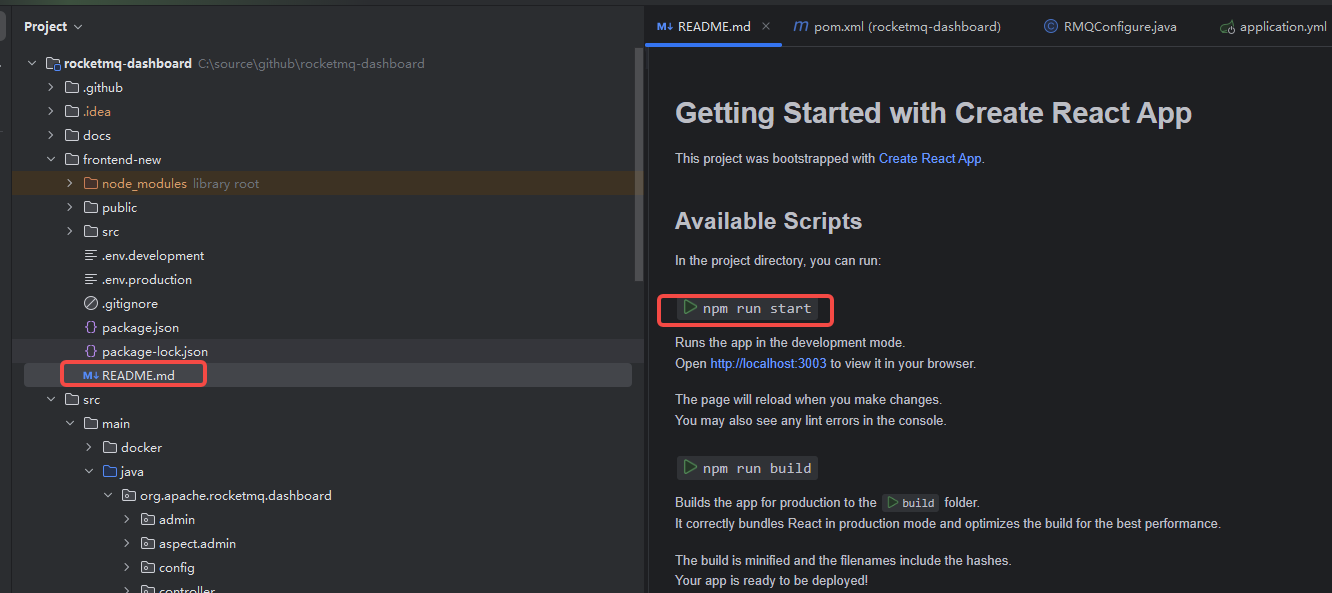The image size is (1332, 593).
Task: Click the .env.development file icon
Action: coord(91,255)
